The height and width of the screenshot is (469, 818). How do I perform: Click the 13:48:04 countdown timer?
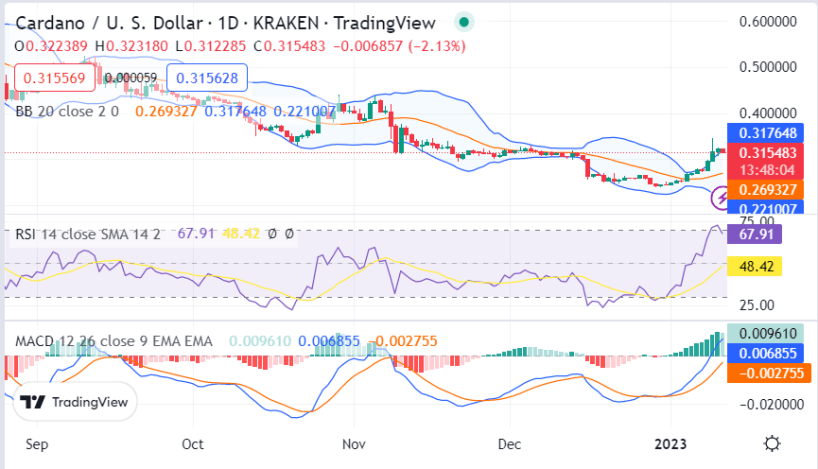[766, 170]
